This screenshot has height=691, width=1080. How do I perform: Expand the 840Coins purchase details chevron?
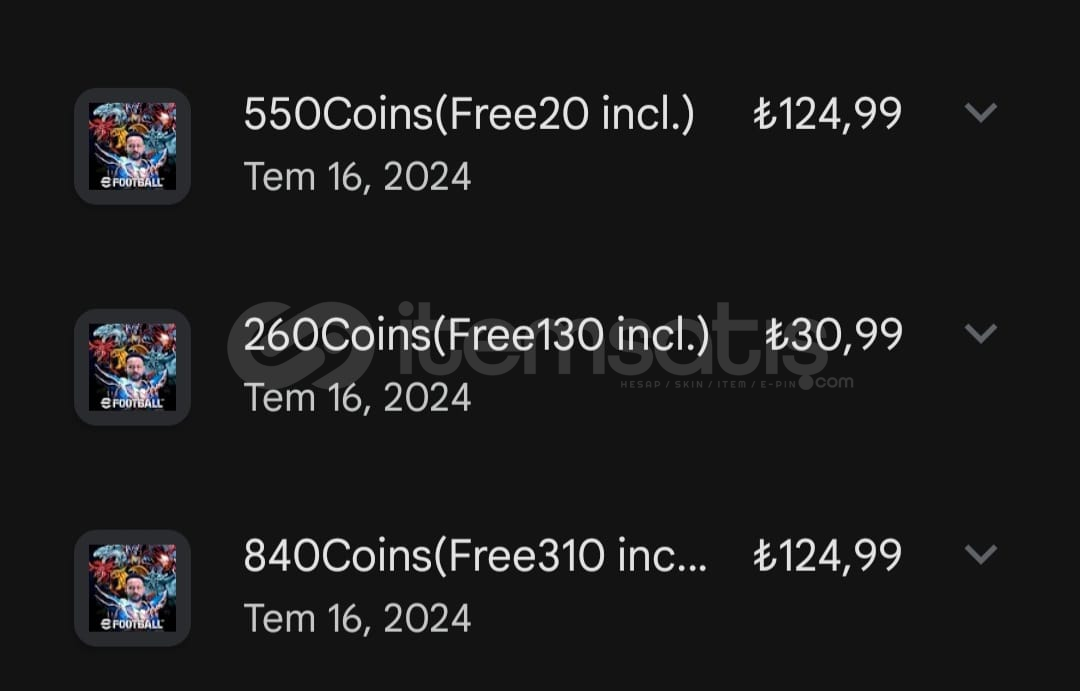(981, 554)
